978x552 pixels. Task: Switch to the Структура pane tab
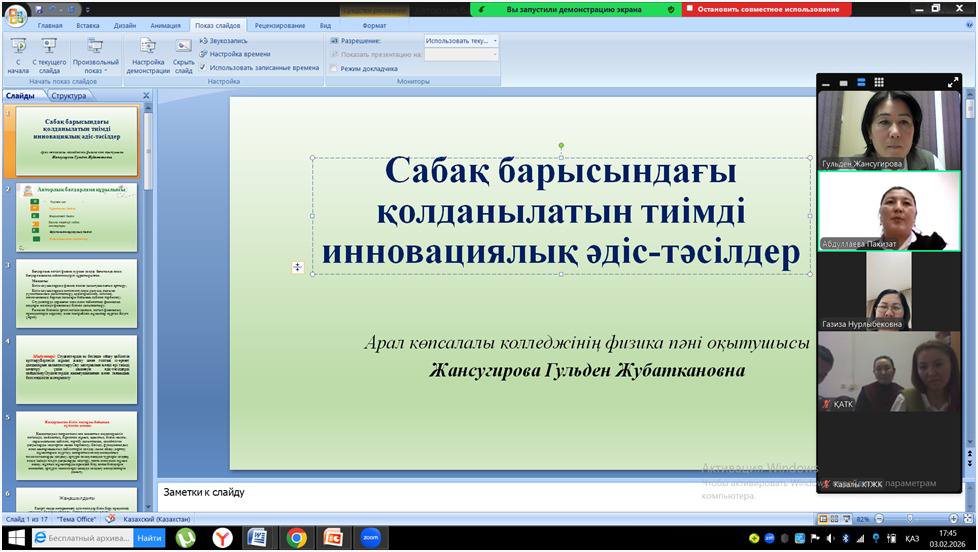point(69,96)
